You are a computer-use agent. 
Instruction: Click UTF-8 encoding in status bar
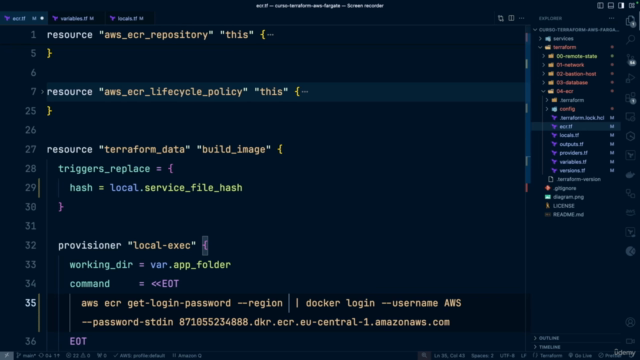tap(507, 356)
